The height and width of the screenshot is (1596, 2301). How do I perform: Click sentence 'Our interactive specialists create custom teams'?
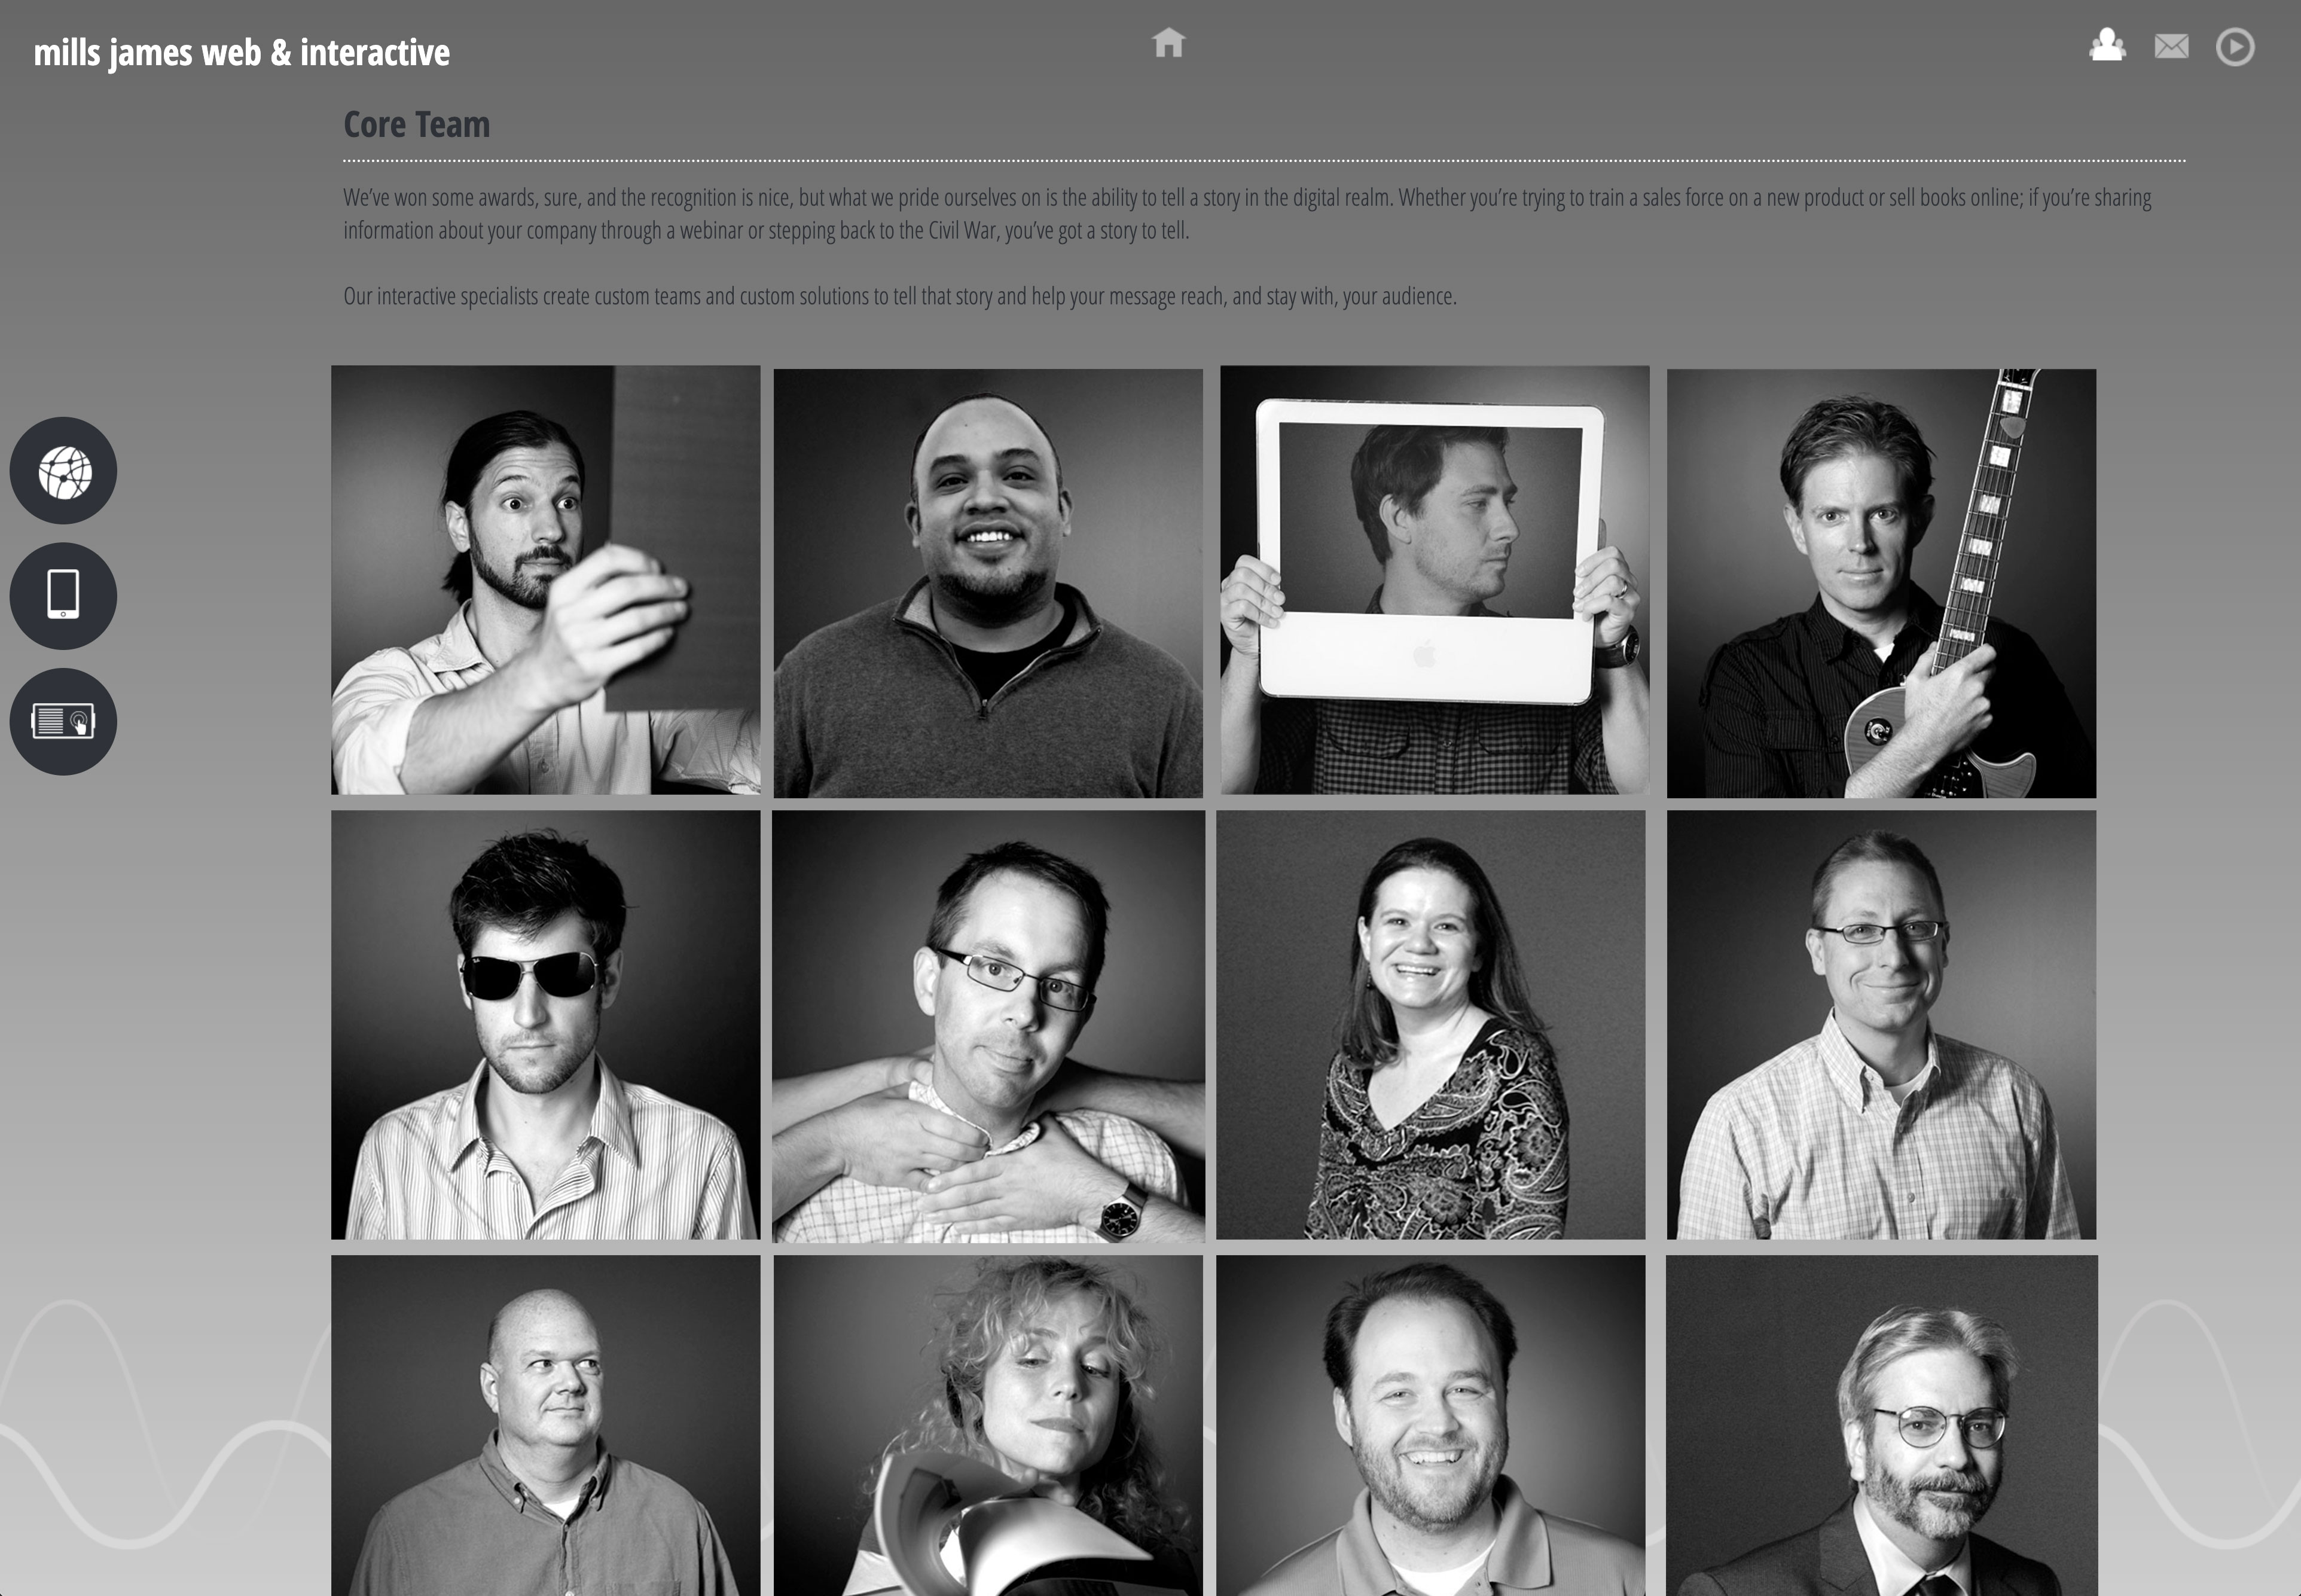tap(900, 296)
